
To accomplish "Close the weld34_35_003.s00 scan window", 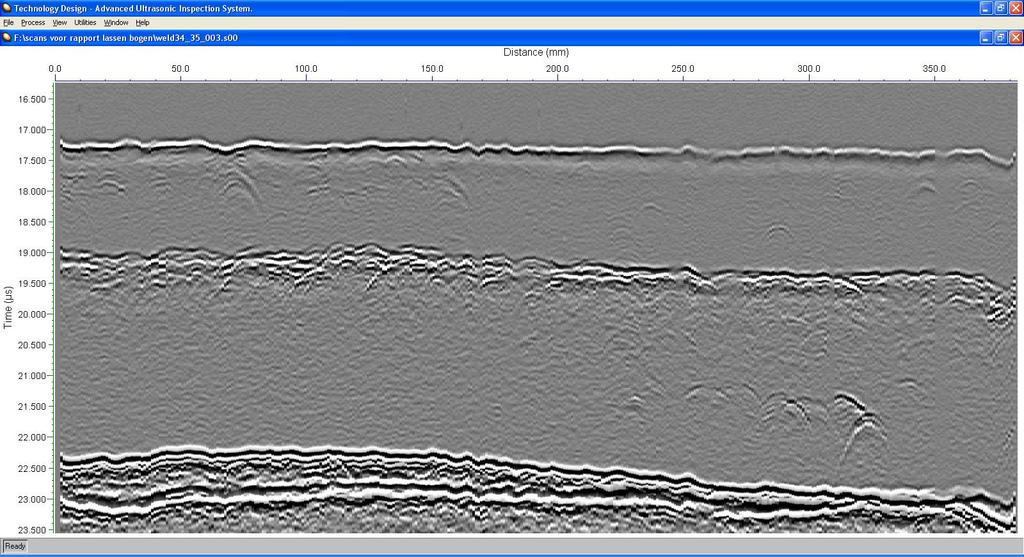I will coord(1016,38).
